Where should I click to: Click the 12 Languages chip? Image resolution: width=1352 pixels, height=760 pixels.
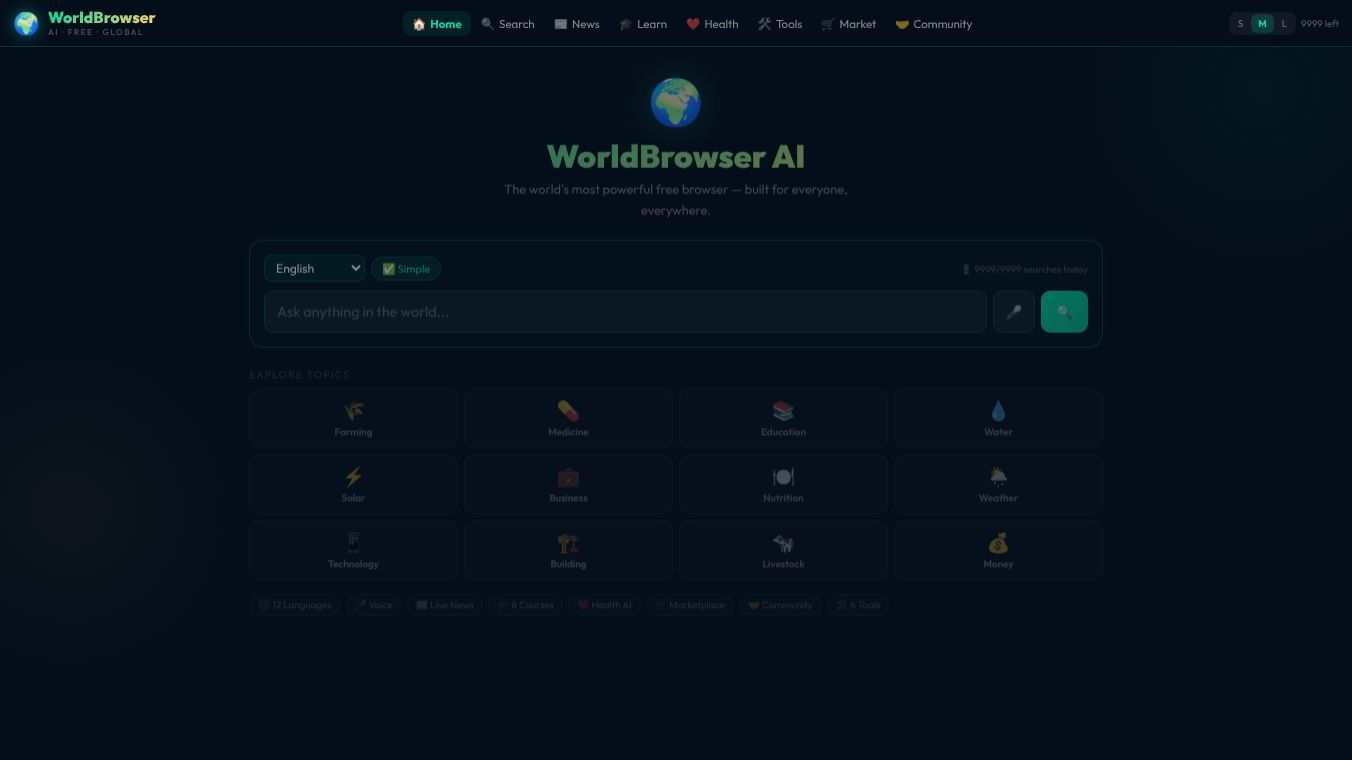(x=295, y=605)
